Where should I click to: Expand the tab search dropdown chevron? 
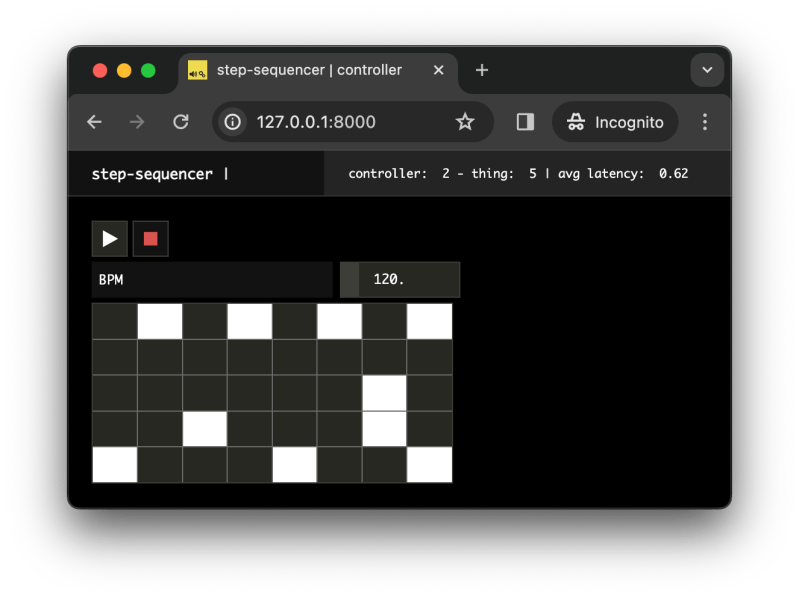coord(707,70)
